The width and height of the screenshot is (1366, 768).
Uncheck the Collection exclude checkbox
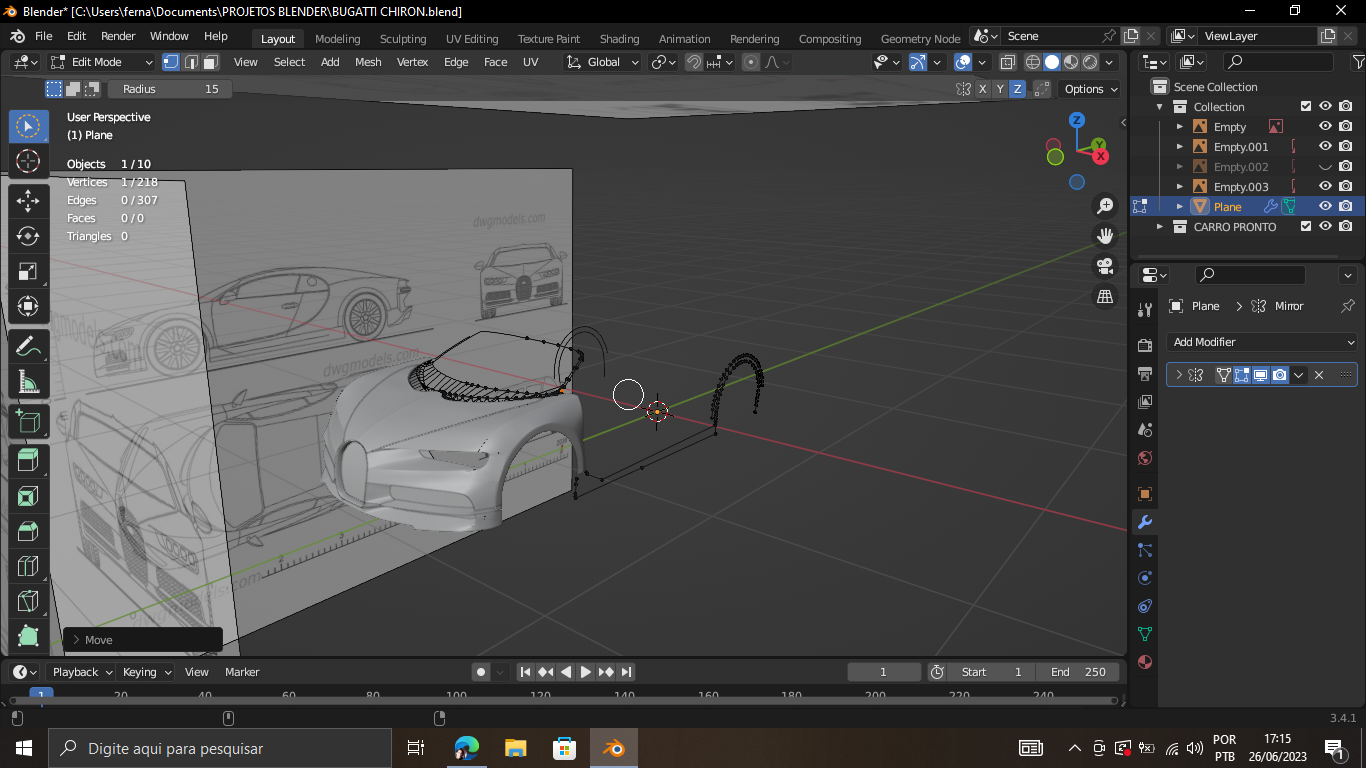pos(1305,107)
